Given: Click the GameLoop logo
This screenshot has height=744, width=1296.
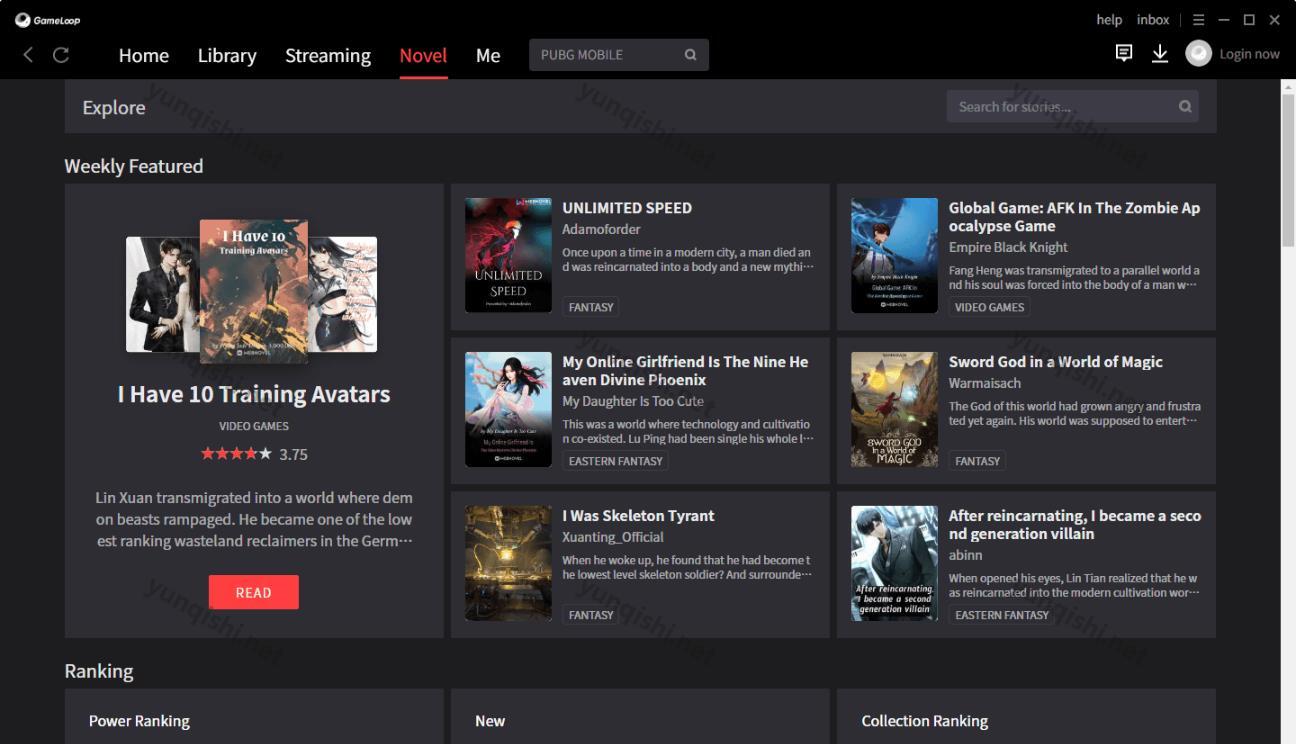Looking at the screenshot, I should click(x=47, y=20).
